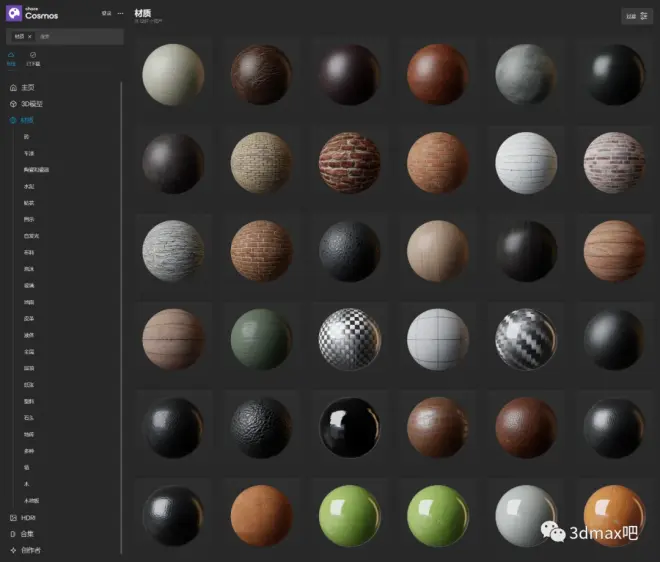The height and width of the screenshot is (562, 660).
Task: Click the Chaos Cosmos logo icon
Action: (x=14, y=13)
